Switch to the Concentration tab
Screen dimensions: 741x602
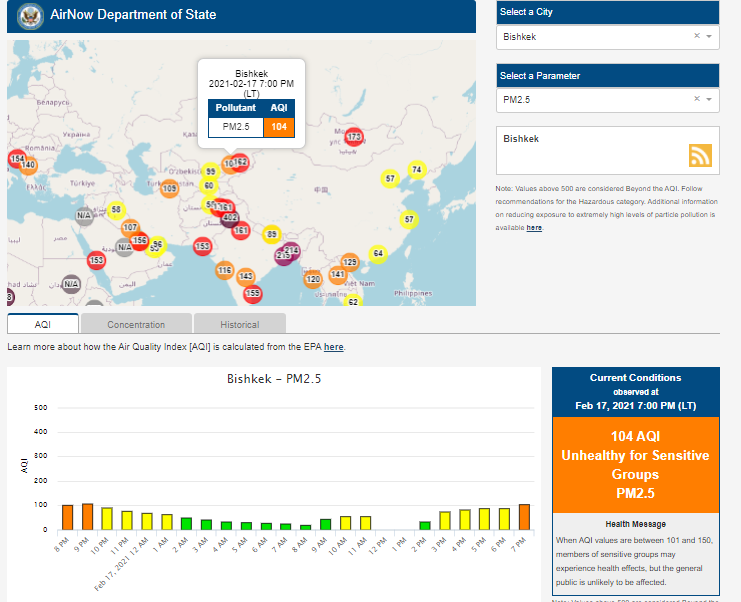[x=136, y=324]
